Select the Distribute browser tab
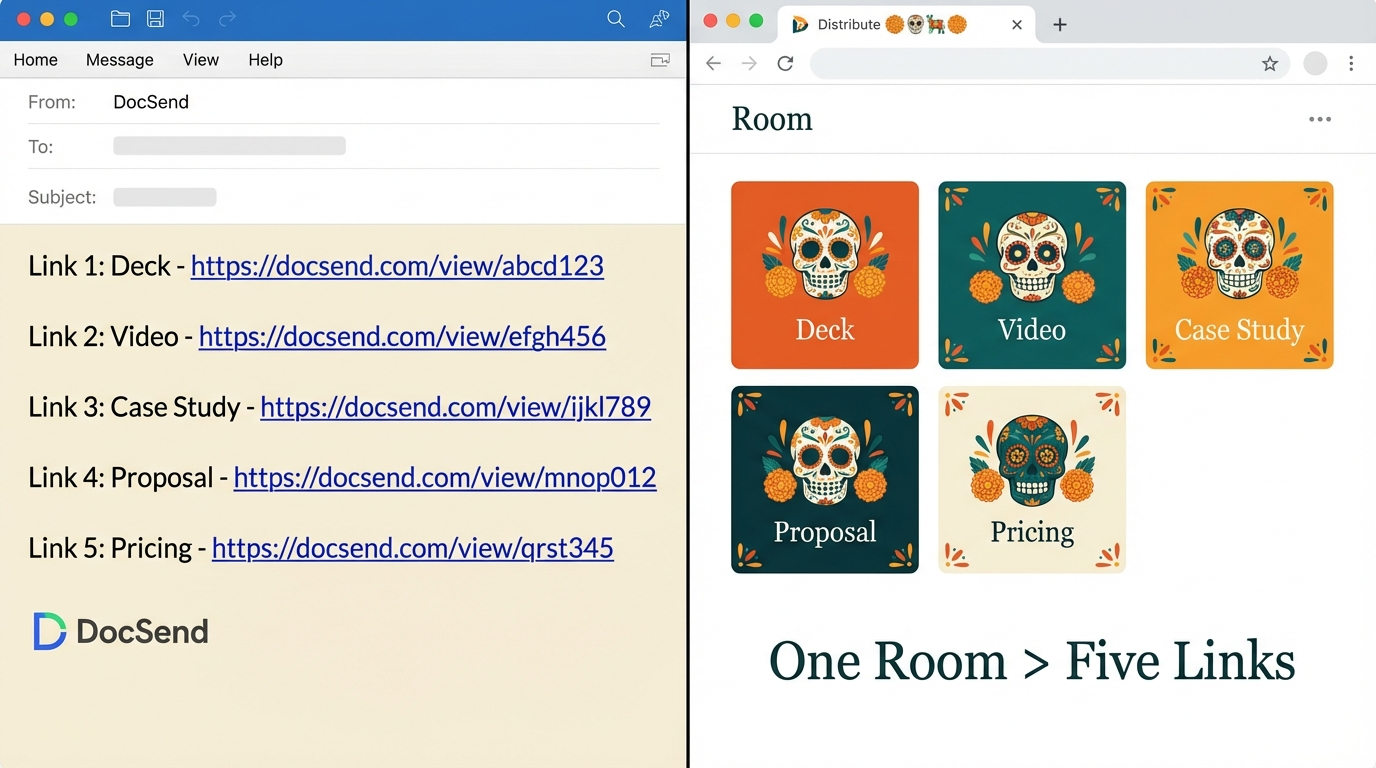Screen dimensions: 1376x768 click(880, 25)
